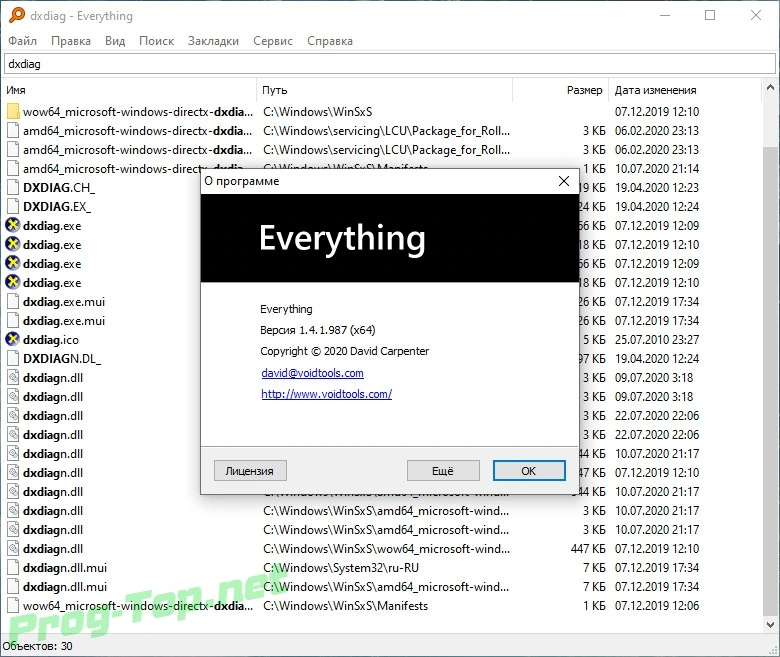Click the Ещё button in About dialog
This screenshot has height=657, width=780.
pos(443,470)
